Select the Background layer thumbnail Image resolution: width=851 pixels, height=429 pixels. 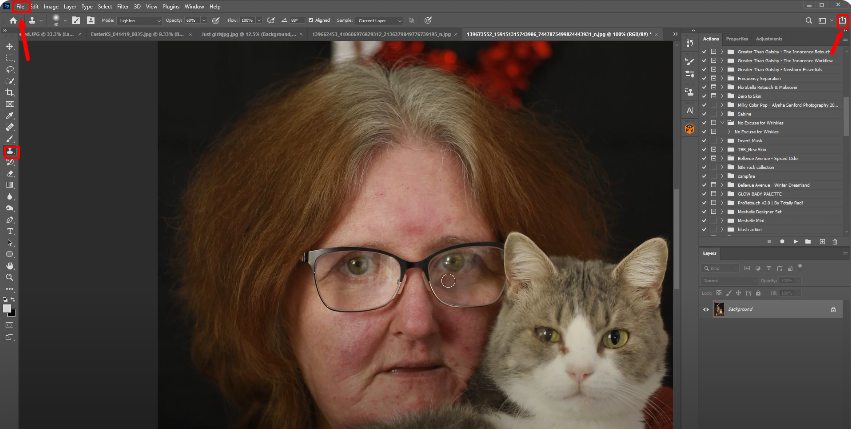click(719, 310)
